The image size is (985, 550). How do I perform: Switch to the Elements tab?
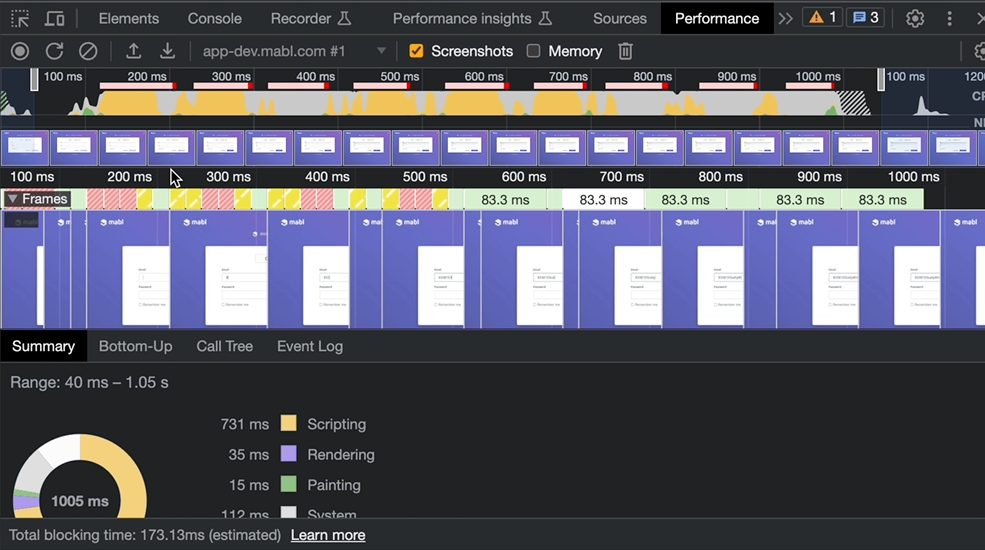pos(129,19)
